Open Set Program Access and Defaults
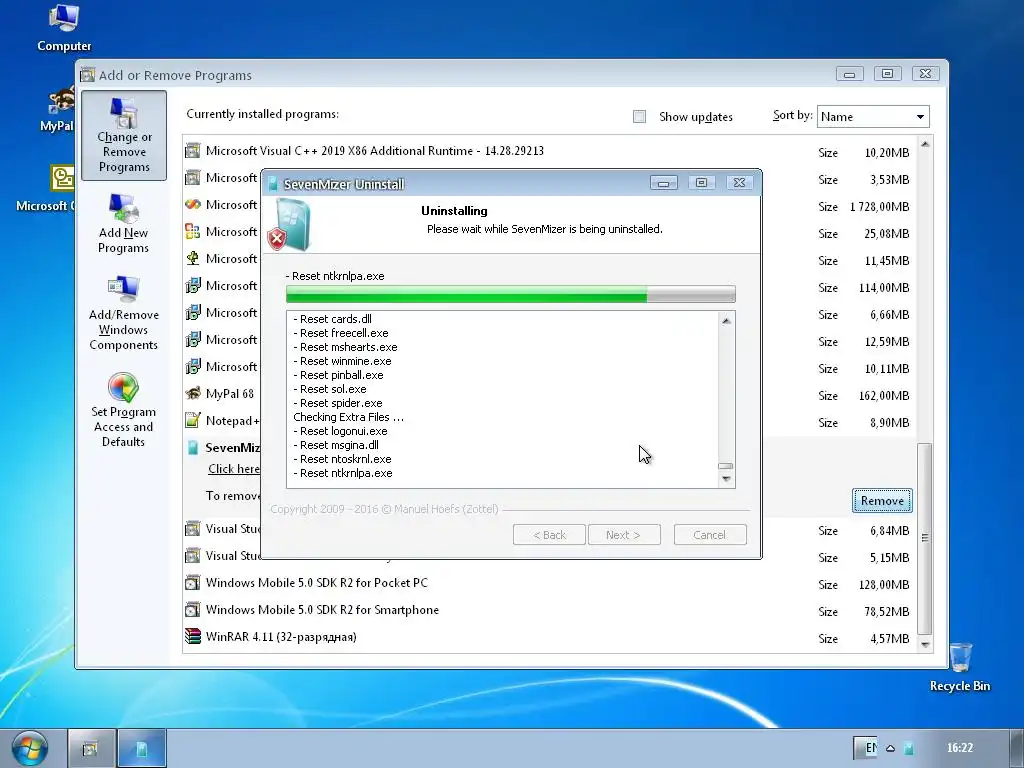 click(x=123, y=410)
